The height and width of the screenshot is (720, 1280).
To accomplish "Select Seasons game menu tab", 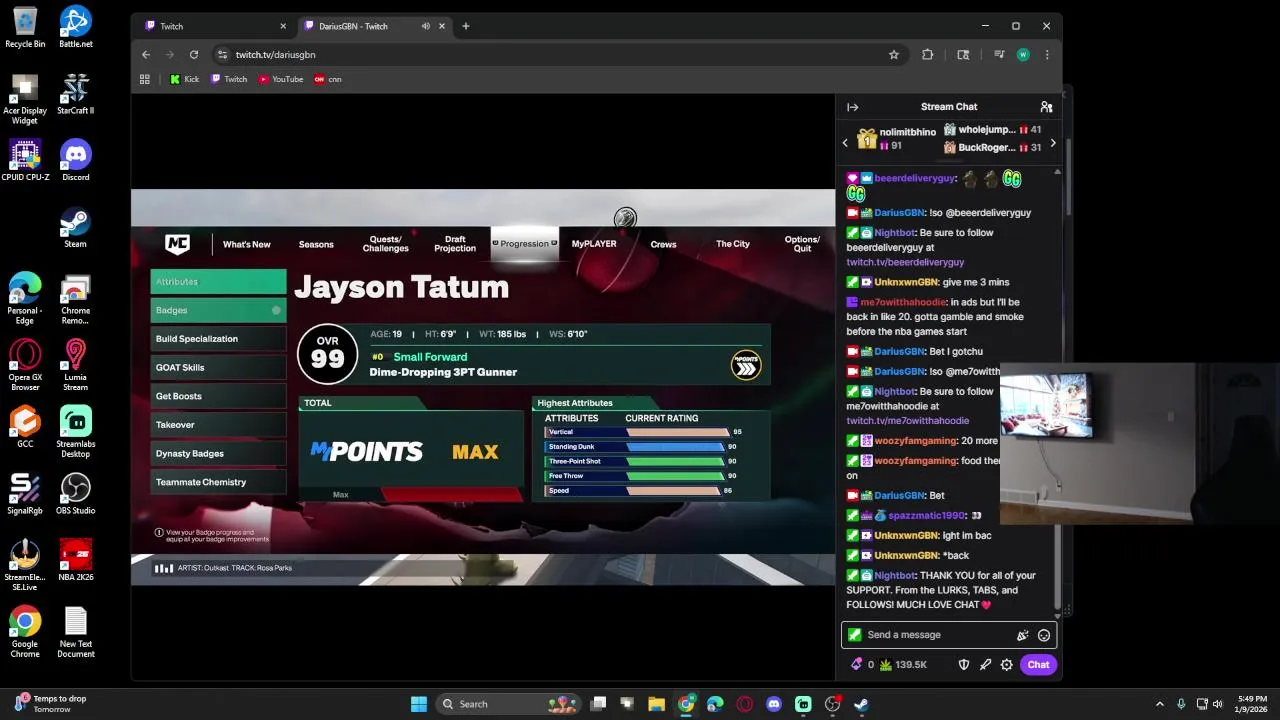I will click(316, 244).
